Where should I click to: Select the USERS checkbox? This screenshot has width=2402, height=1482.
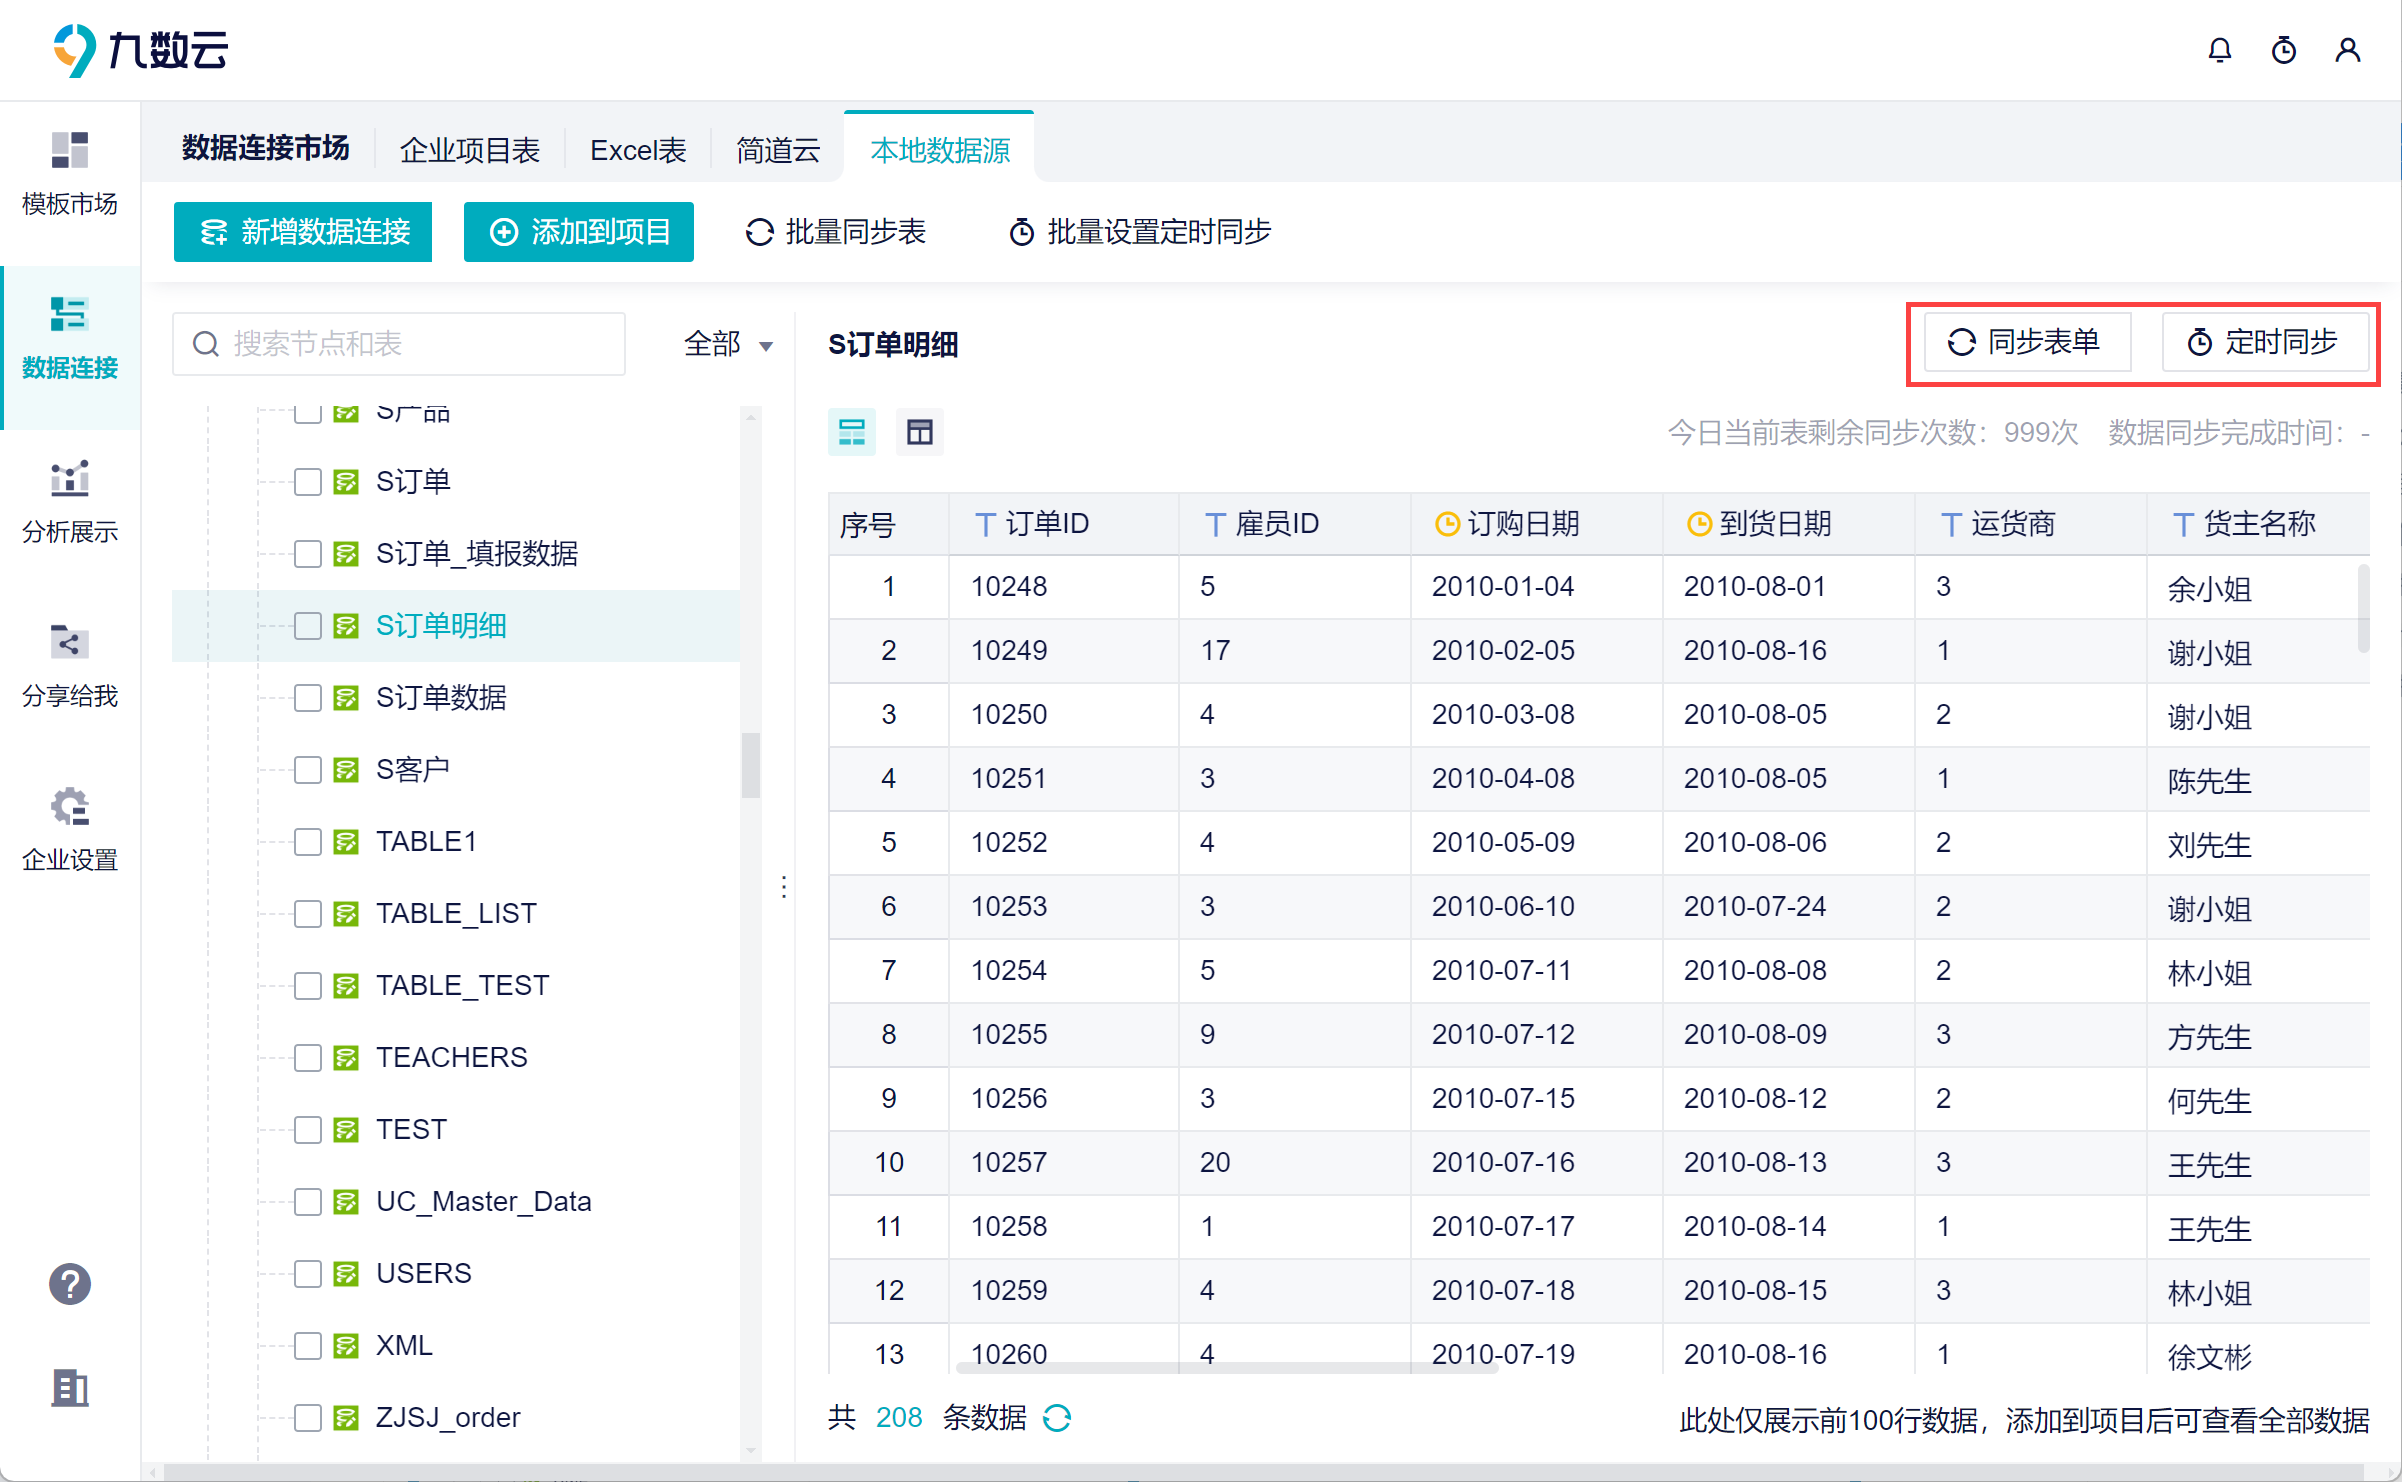(308, 1274)
